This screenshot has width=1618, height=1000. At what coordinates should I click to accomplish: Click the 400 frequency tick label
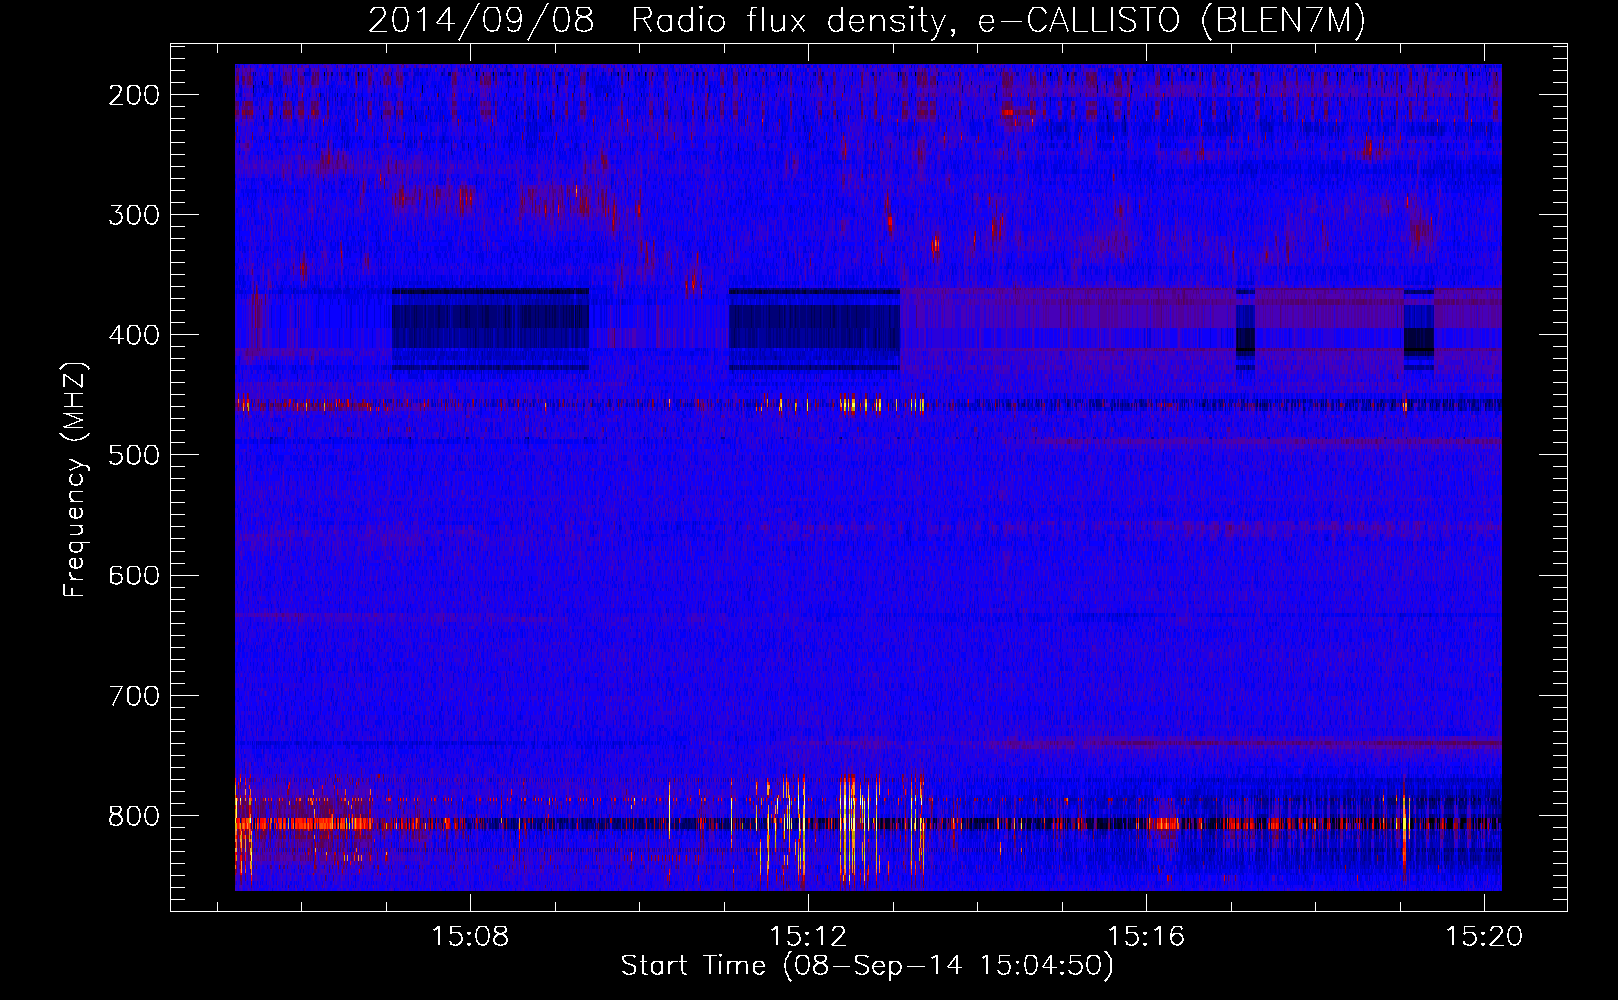[x=134, y=335]
